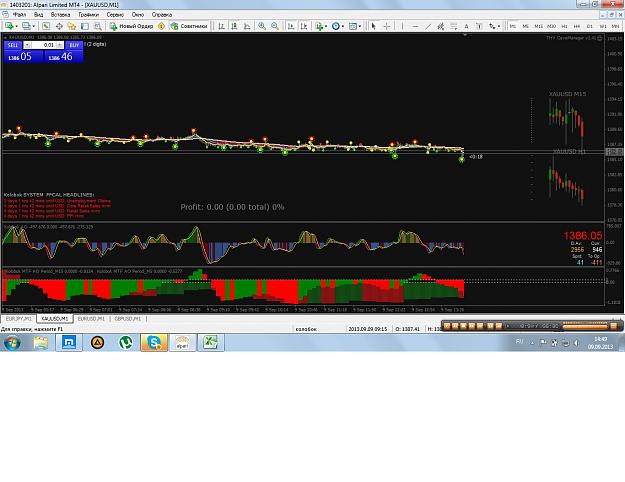The height and width of the screenshot is (482, 625).
Task: Toggle the Советники auto-trading button
Action: pyautogui.click(x=189, y=26)
